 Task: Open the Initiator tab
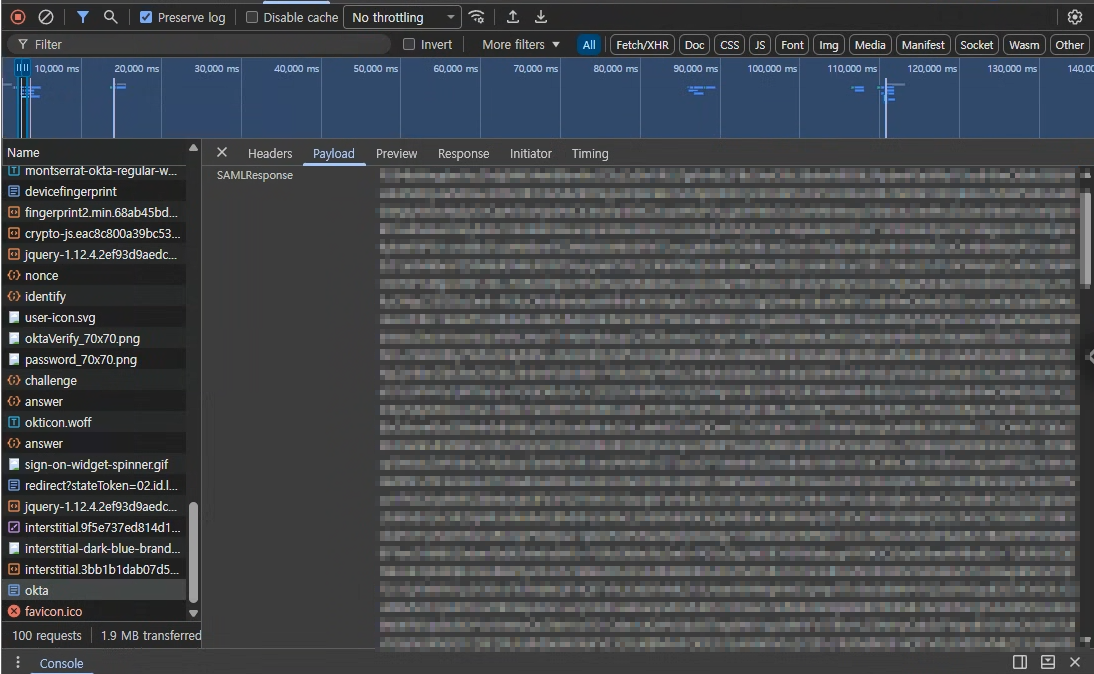click(x=530, y=153)
